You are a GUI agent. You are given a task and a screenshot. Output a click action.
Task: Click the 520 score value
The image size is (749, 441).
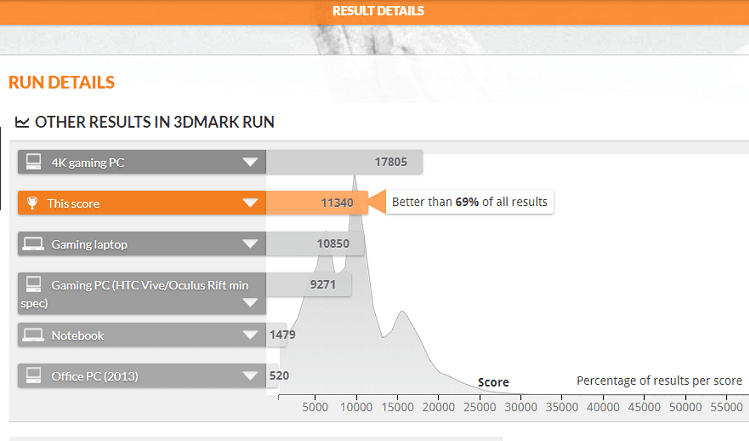tap(279, 376)
